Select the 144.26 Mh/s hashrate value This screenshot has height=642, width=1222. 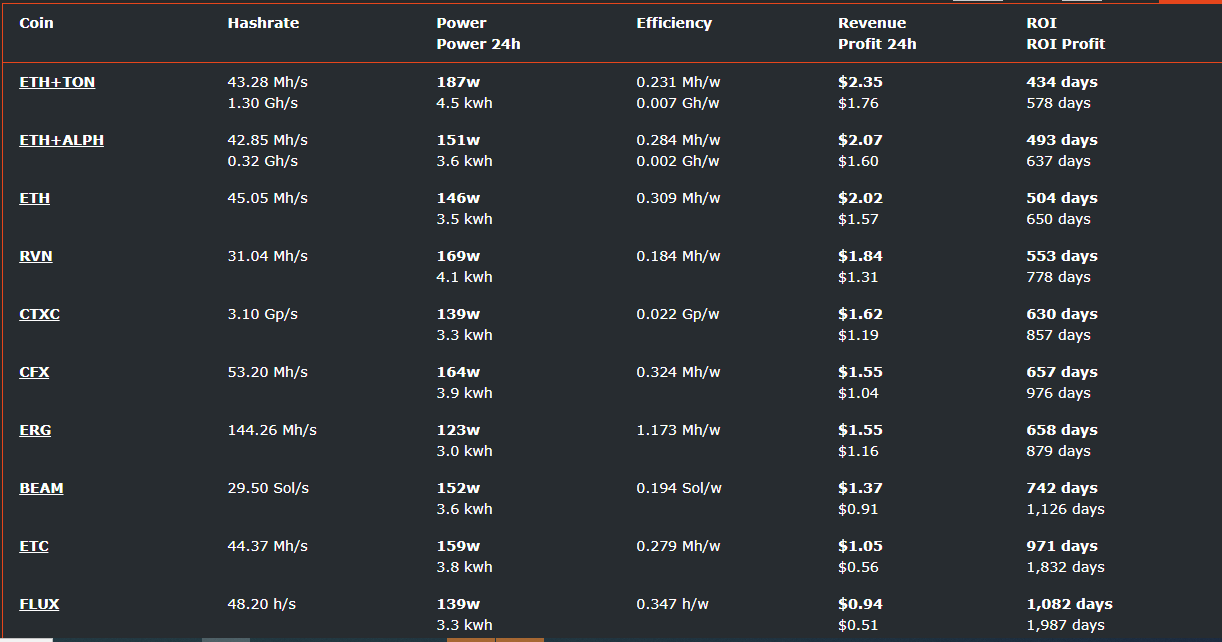[x=272, y=430]
